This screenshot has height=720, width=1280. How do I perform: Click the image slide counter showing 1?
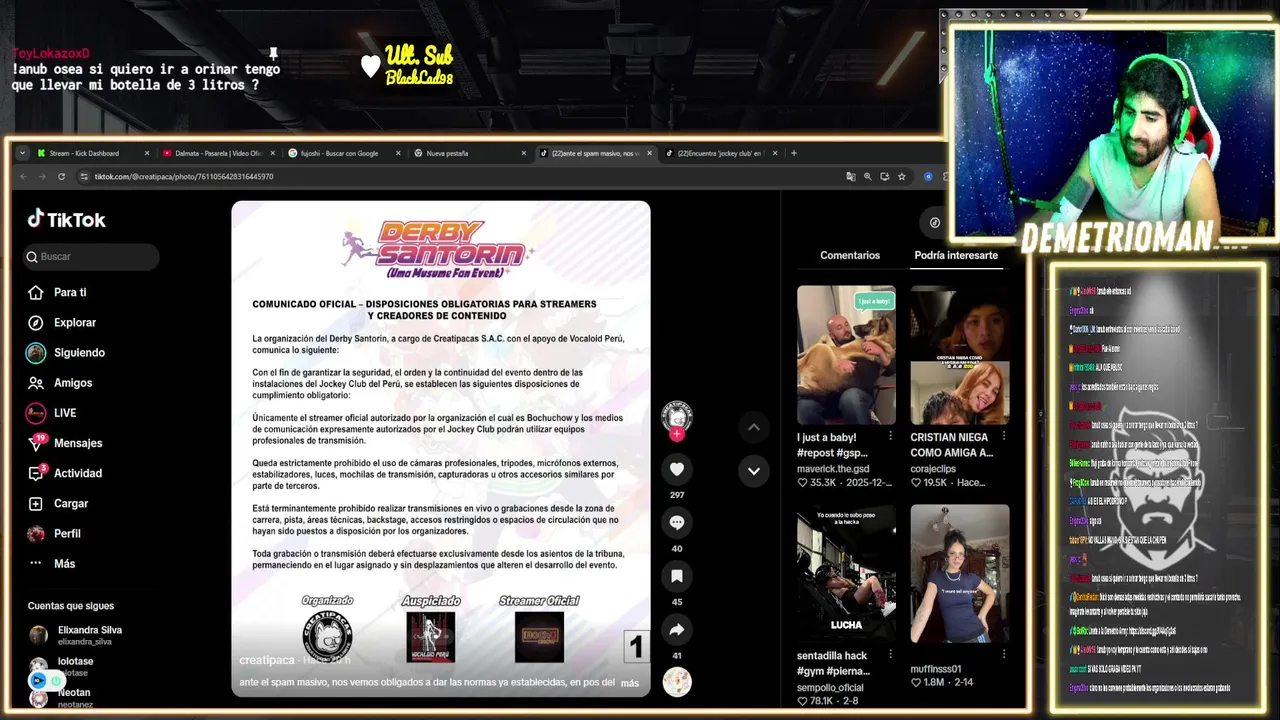click(636, 646)
